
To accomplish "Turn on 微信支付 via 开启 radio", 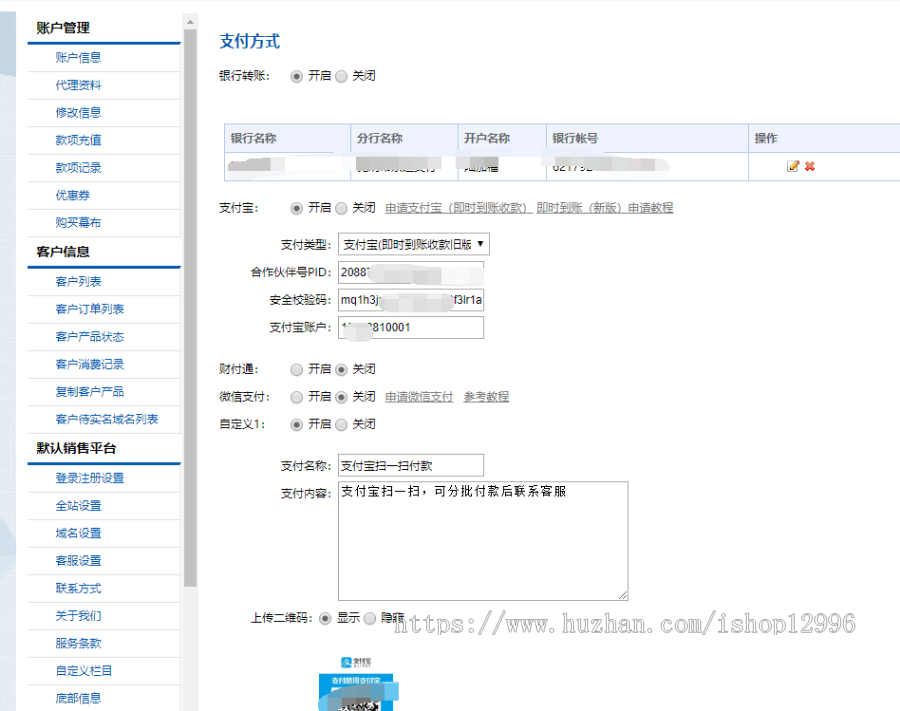I will pyautogui.click(x=297, y=396).
